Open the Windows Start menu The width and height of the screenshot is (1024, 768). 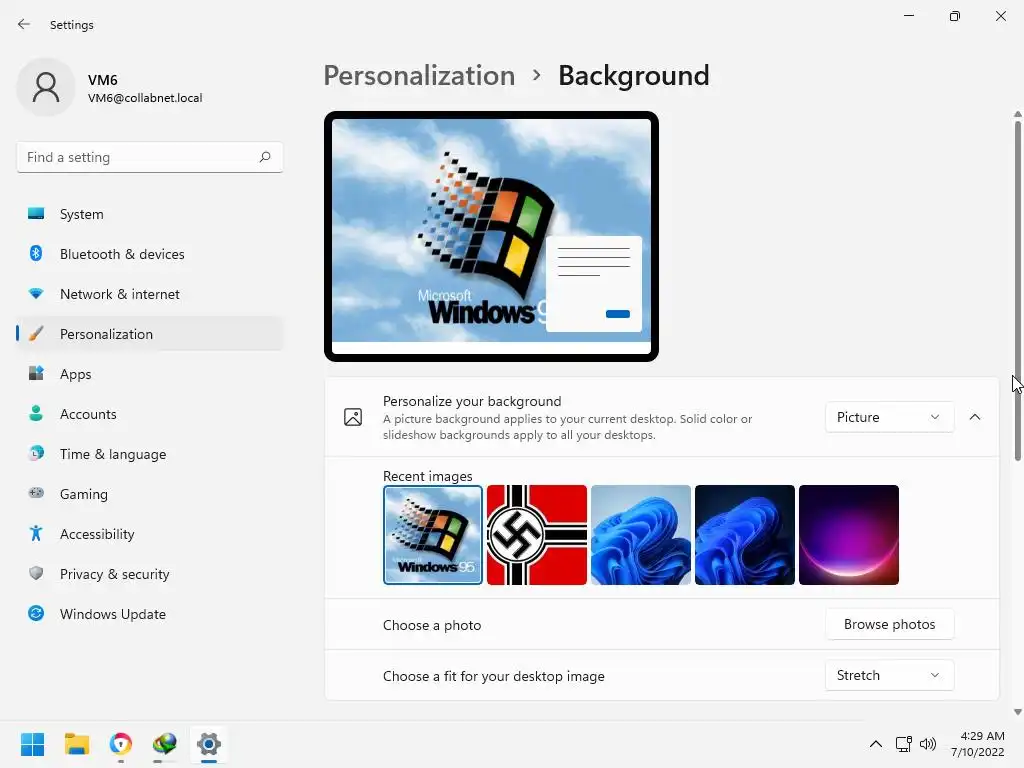pyautogui.click(x=33, y=744)
